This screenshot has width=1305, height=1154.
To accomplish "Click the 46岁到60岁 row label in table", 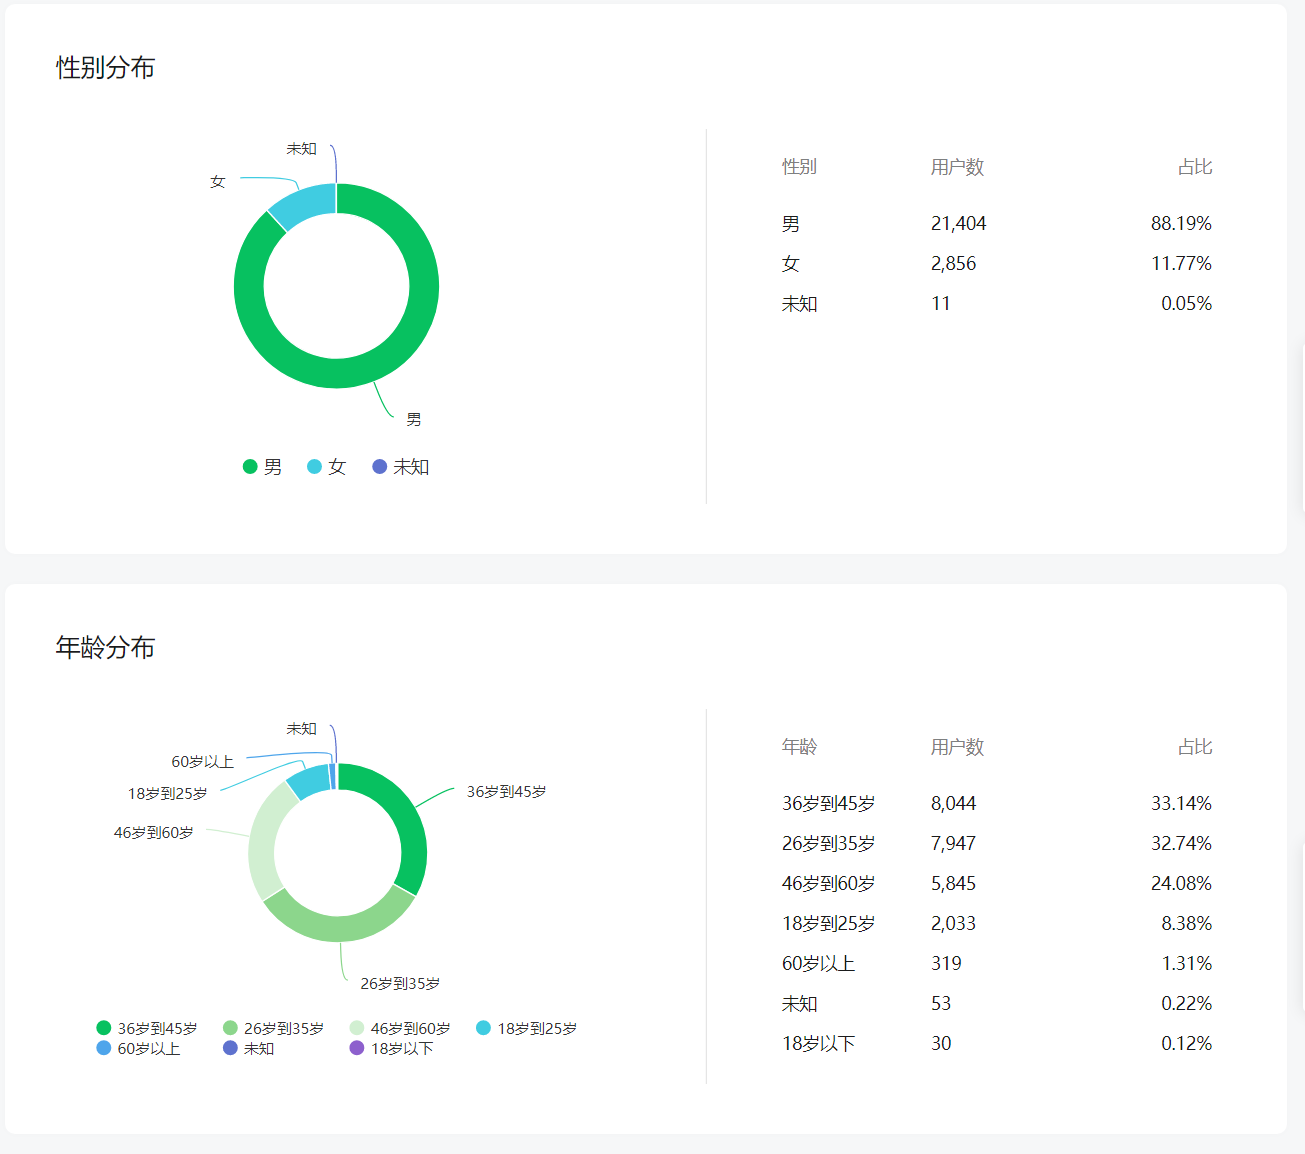I will coord(829,884).
